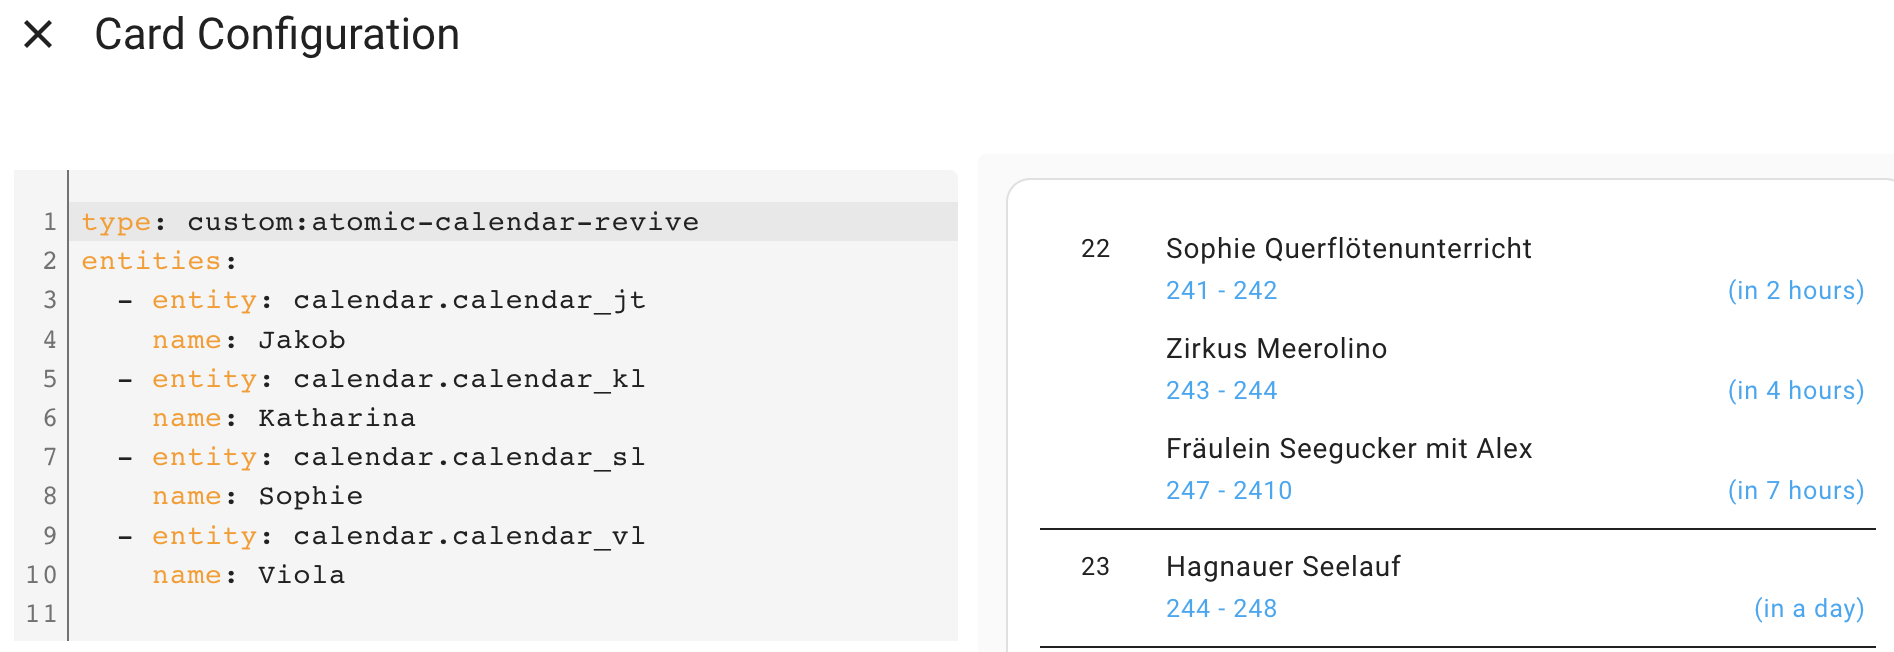This screenshot has width=1894, height=652.
Task: Close the Card Configuration dialog
Action: click(x=37, y=35)
